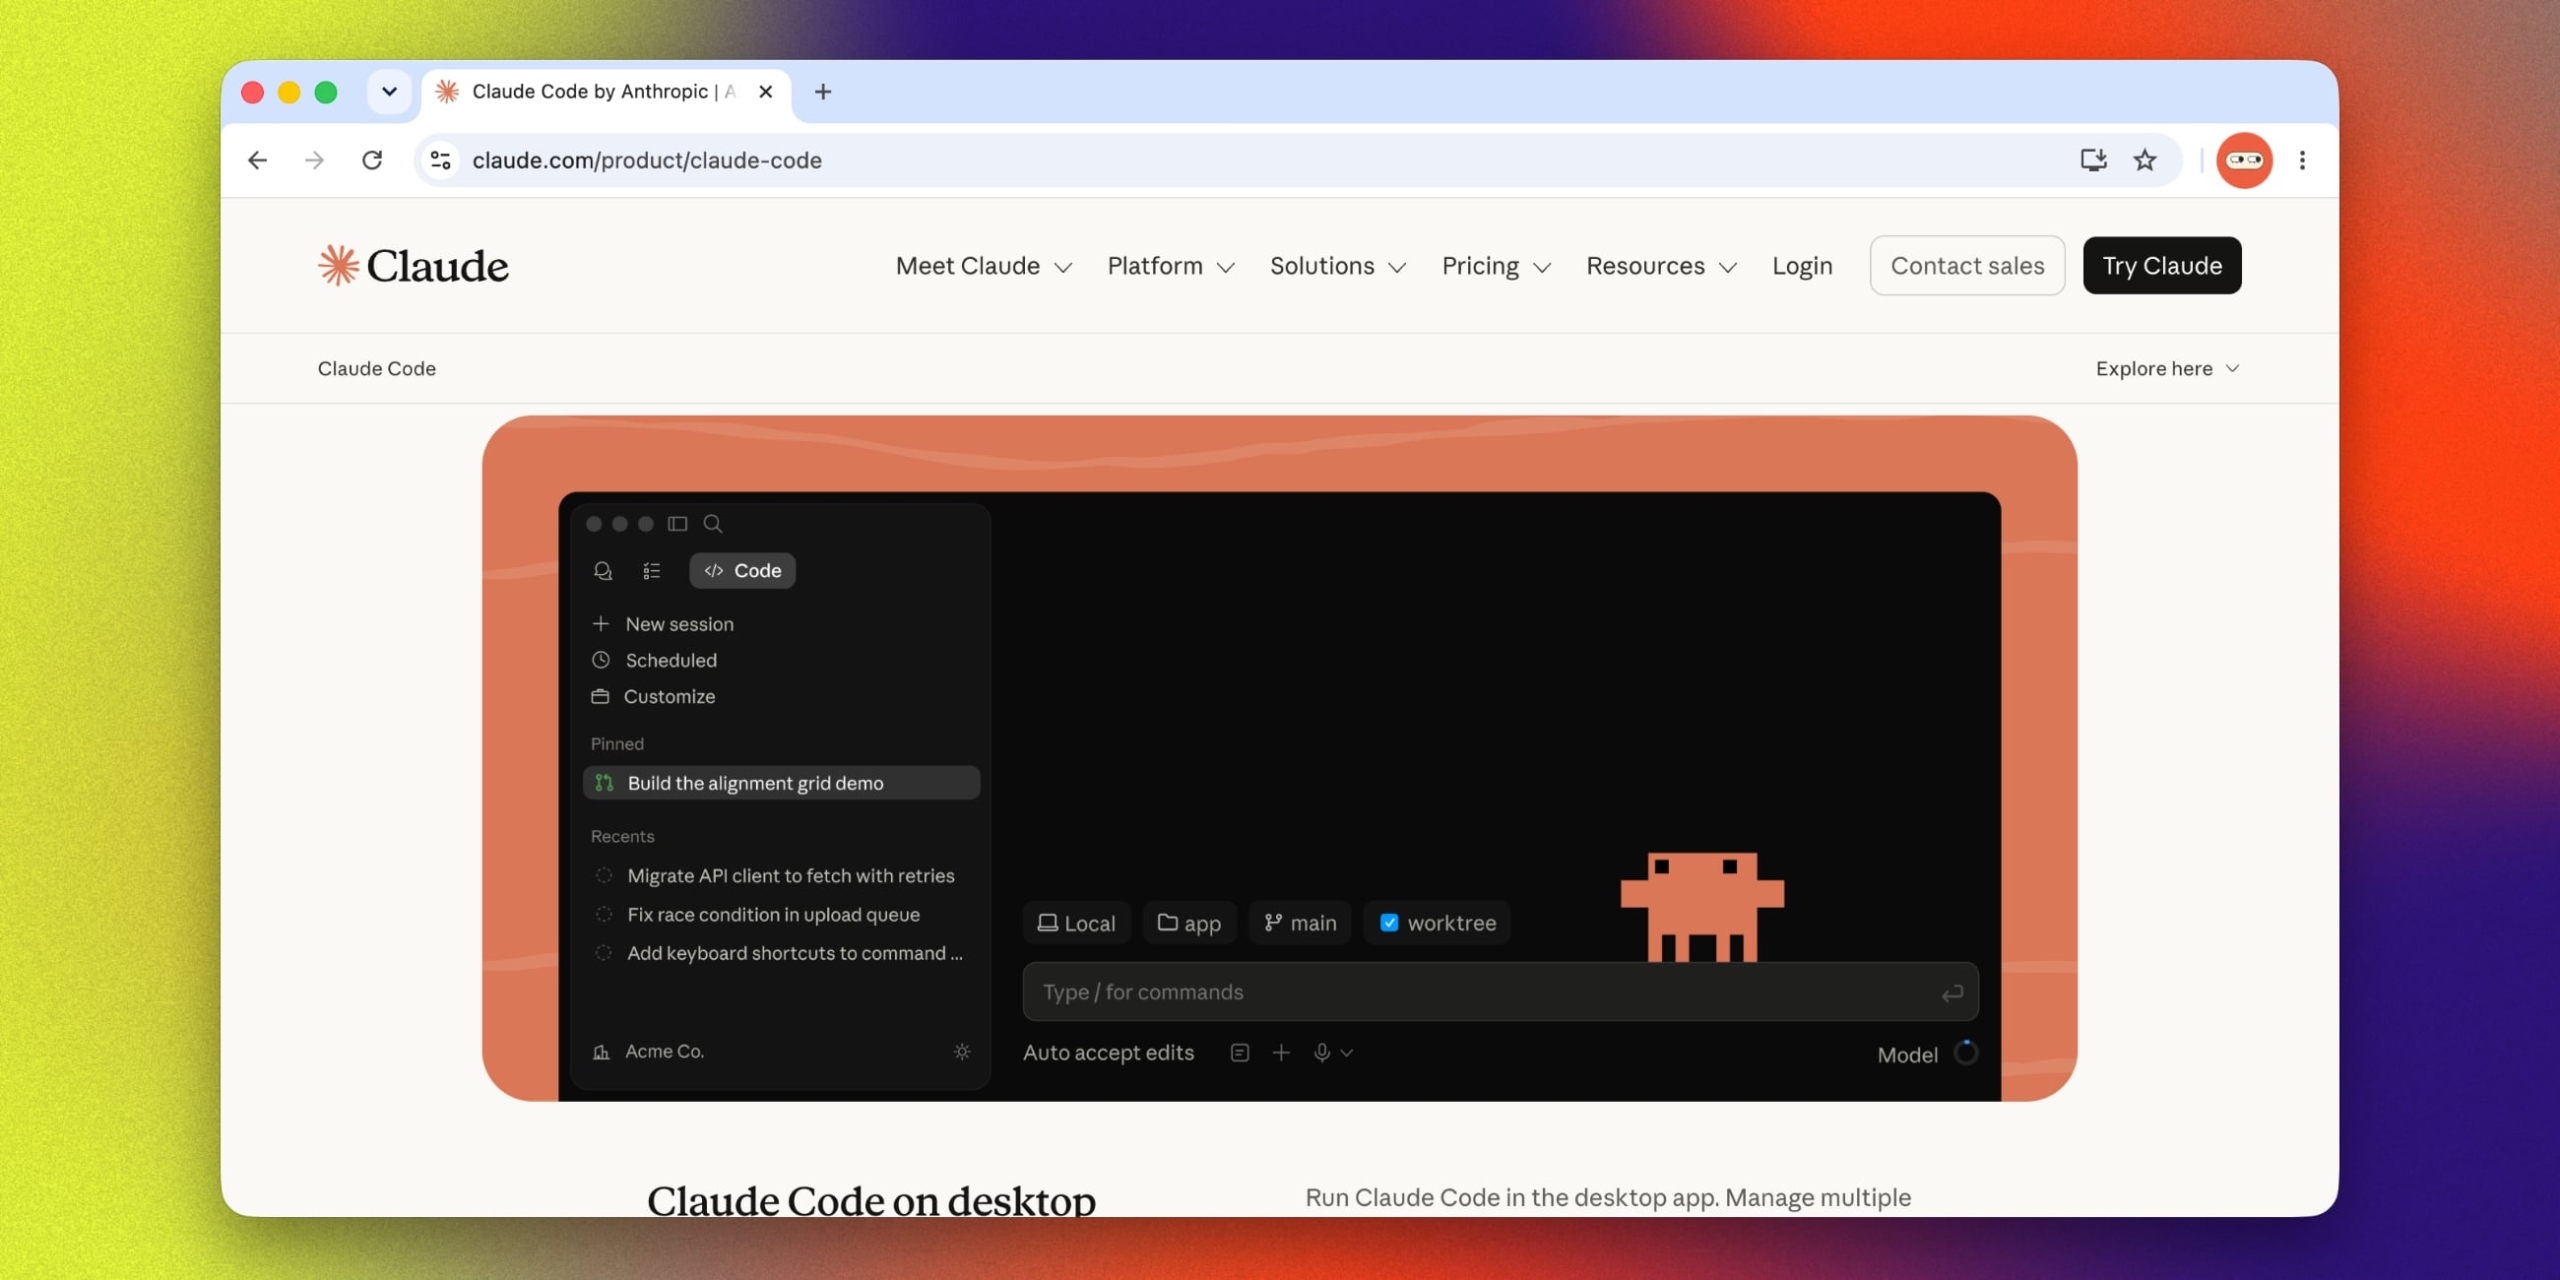Expand the Pricing menu

tap(1496, 266)
